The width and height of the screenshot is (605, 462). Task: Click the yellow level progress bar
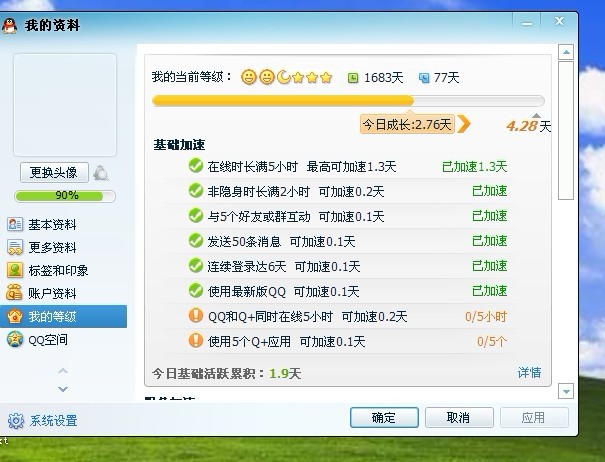[x=348, y=101]
